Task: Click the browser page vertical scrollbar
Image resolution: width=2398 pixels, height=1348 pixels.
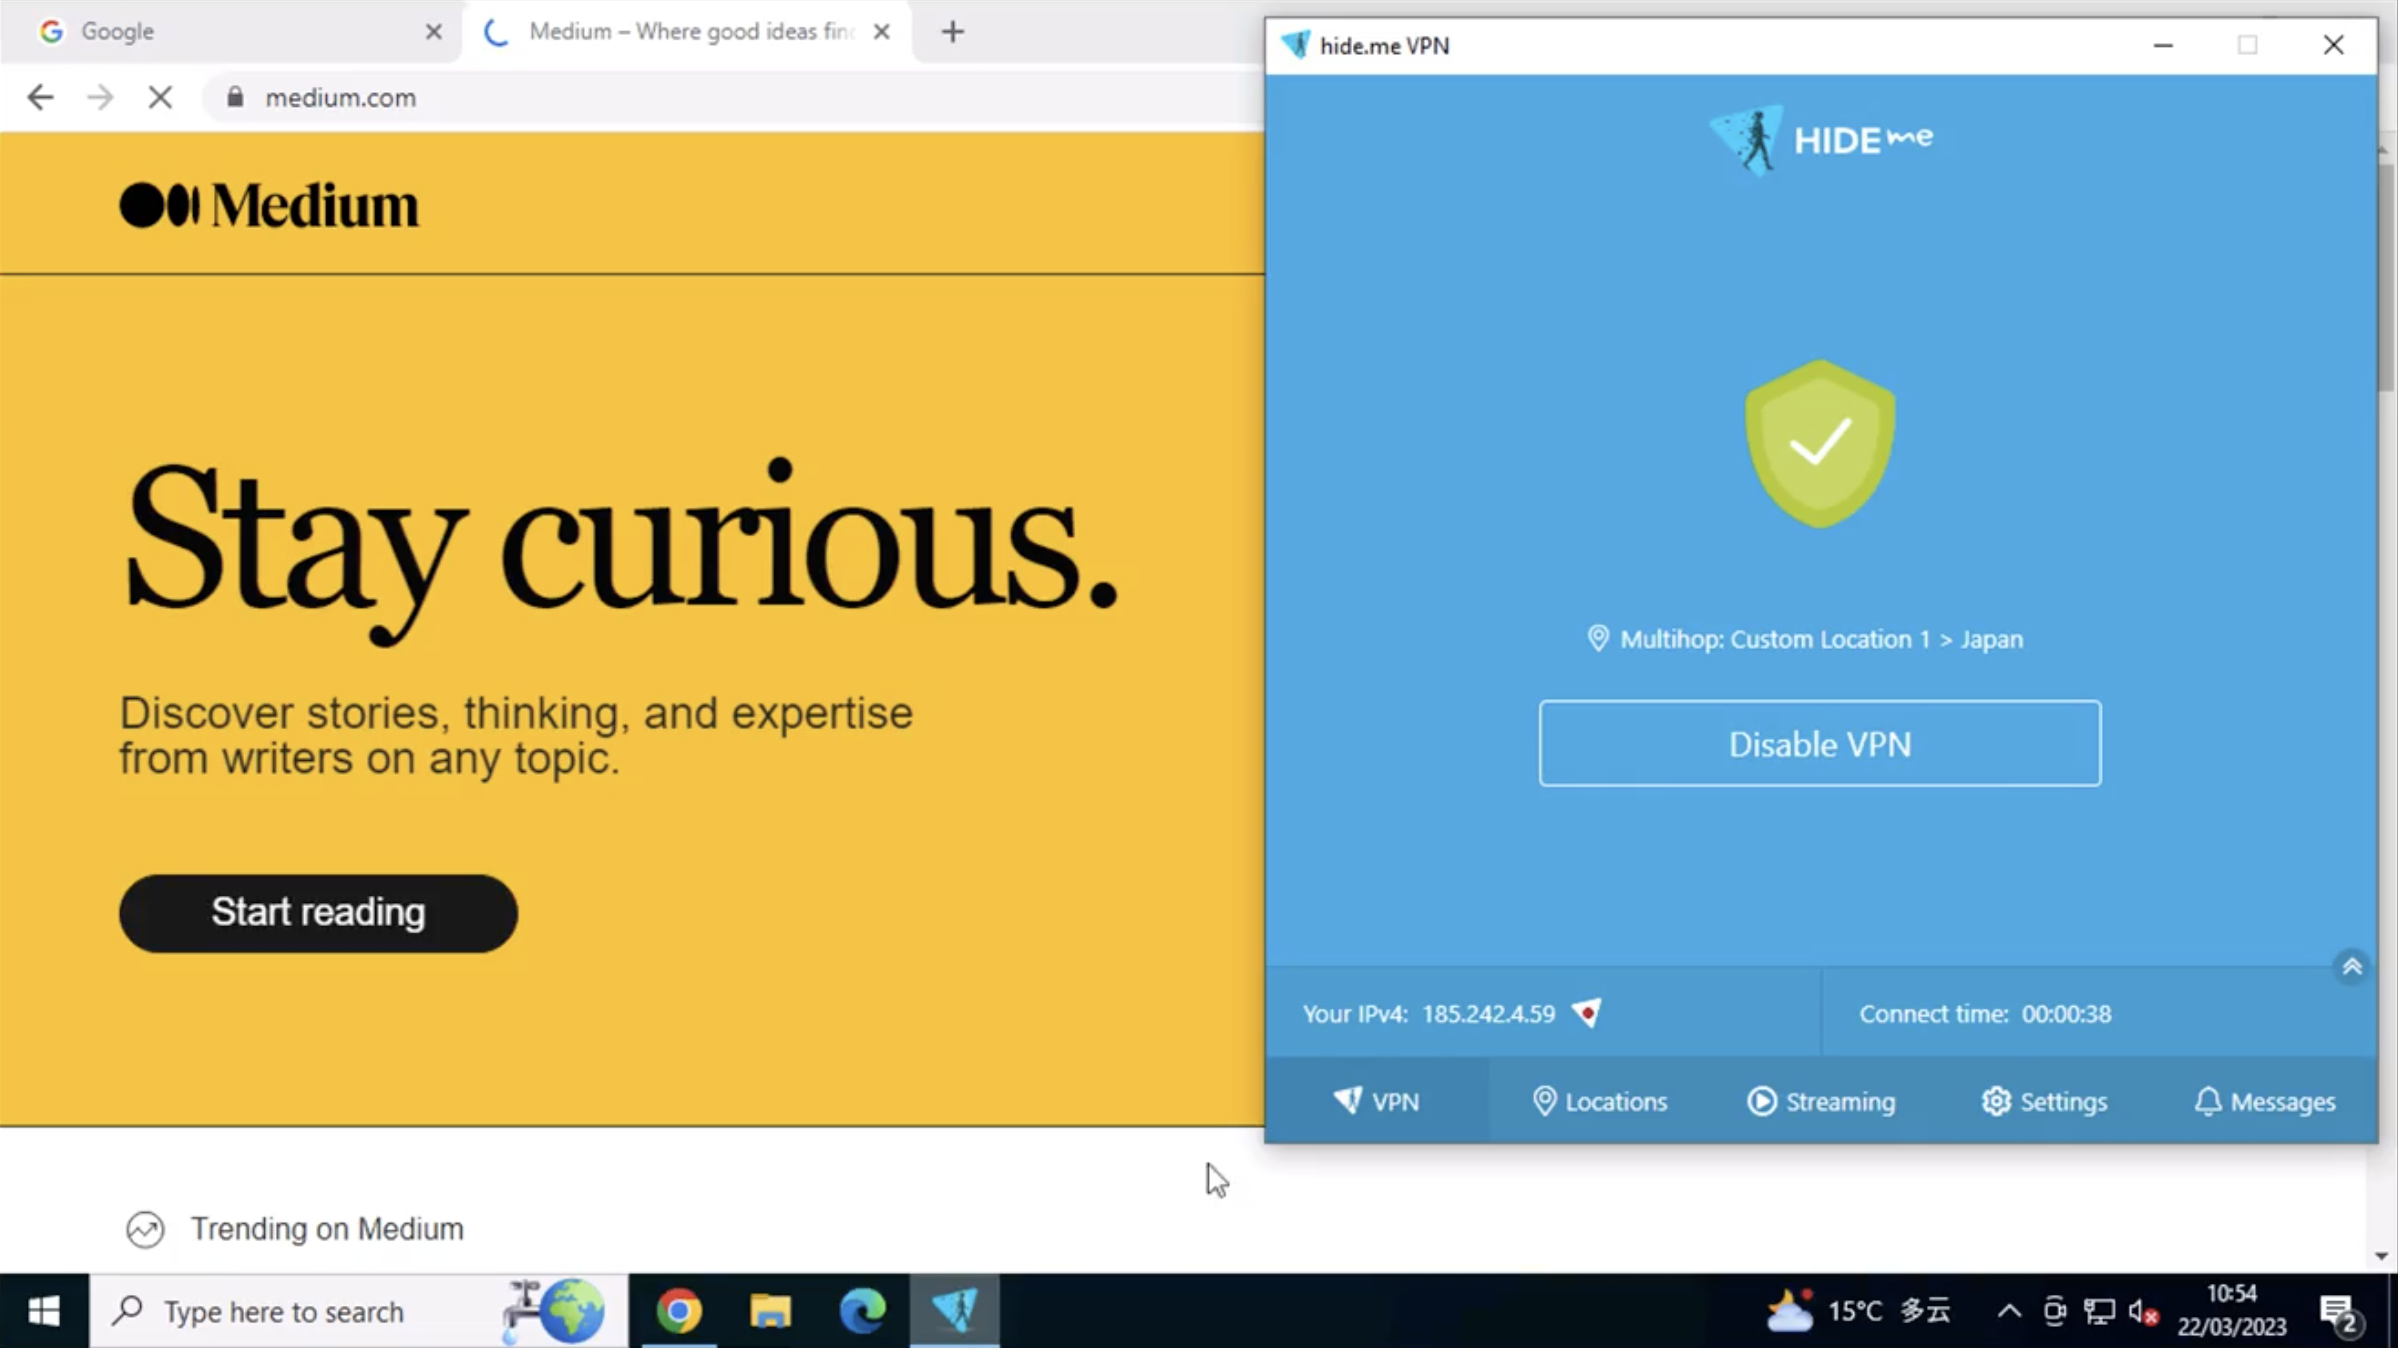Action: click(2385, 280)
